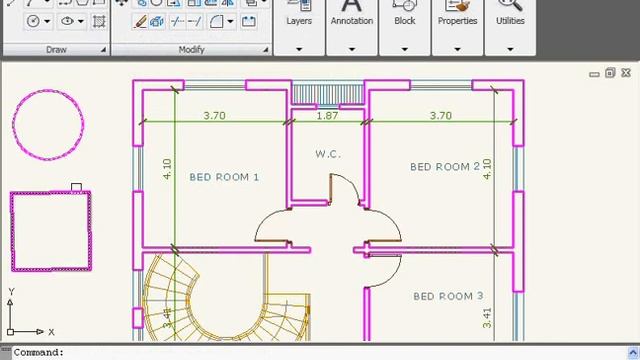
Task: Open circle tool variants dropdown arrow
Action: click(x=47, y=21)
